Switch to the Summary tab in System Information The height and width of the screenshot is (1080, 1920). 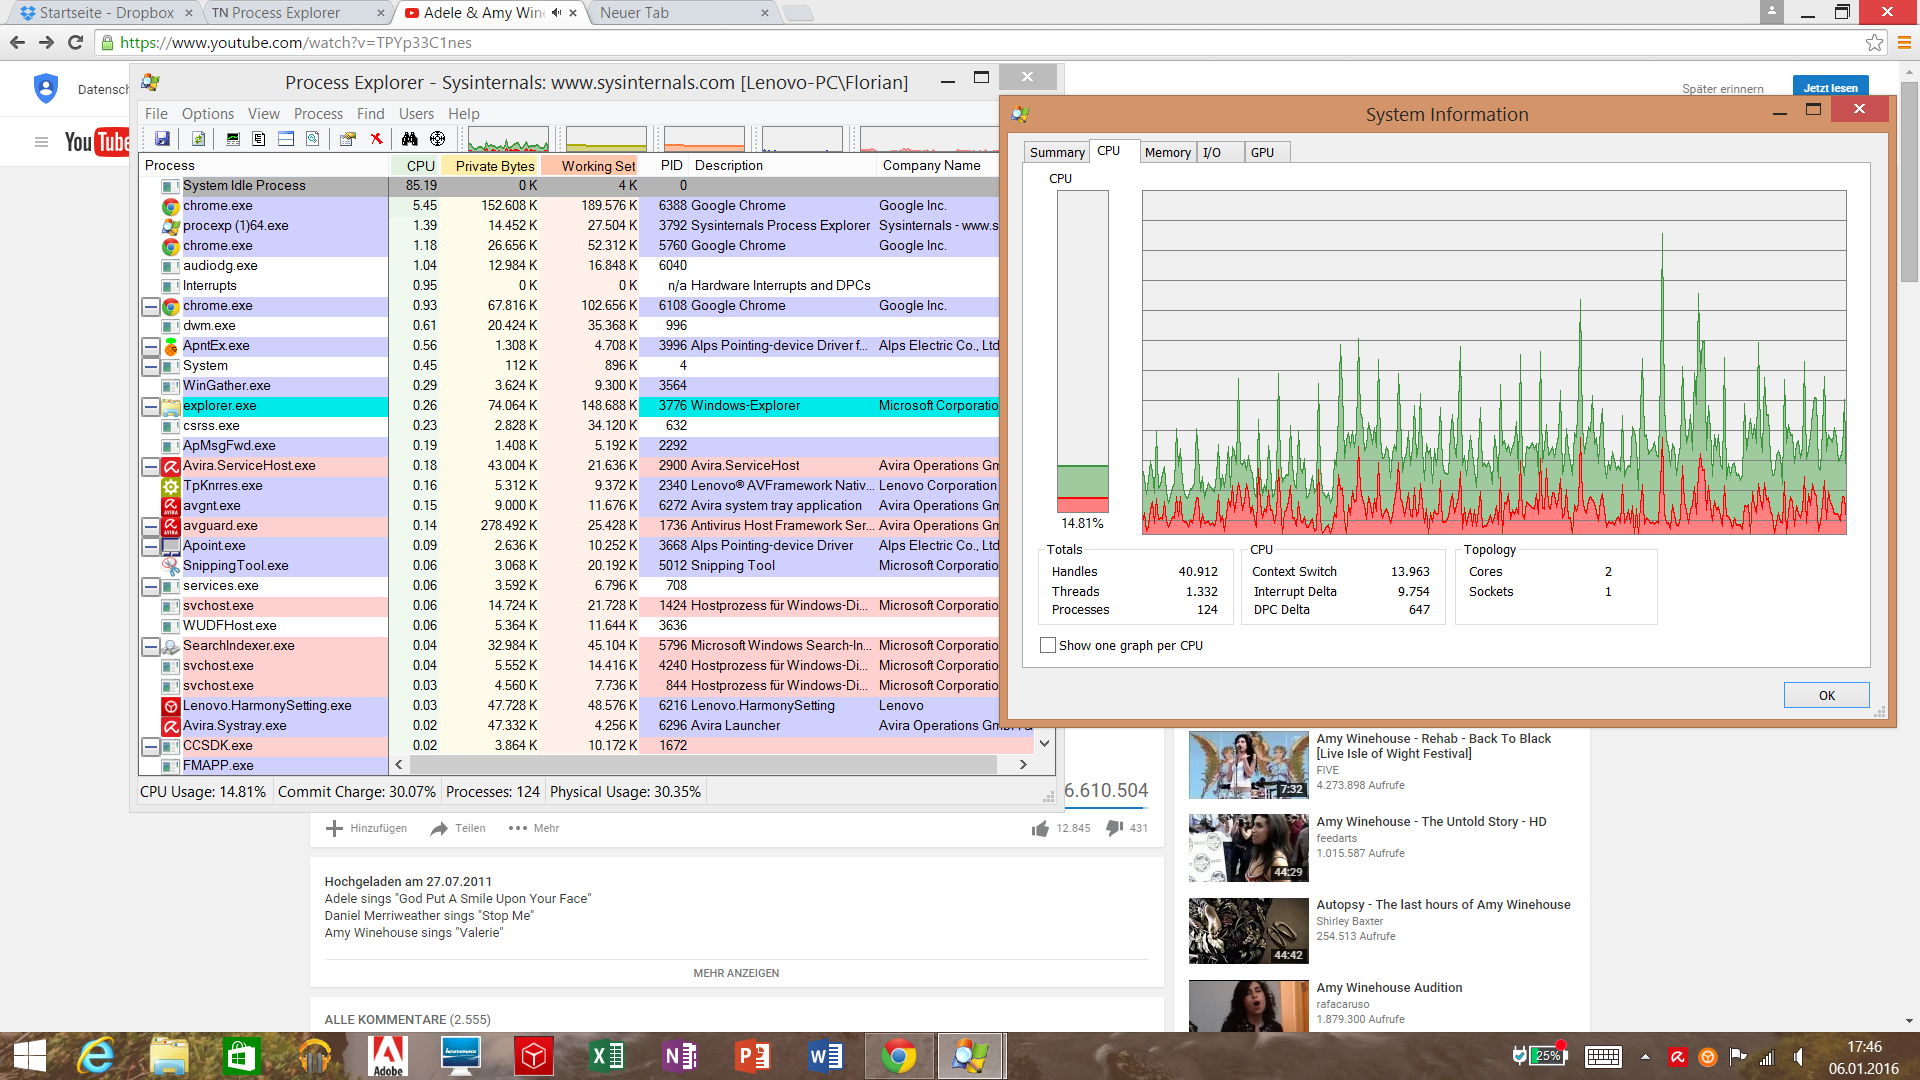coord(1057,152)
